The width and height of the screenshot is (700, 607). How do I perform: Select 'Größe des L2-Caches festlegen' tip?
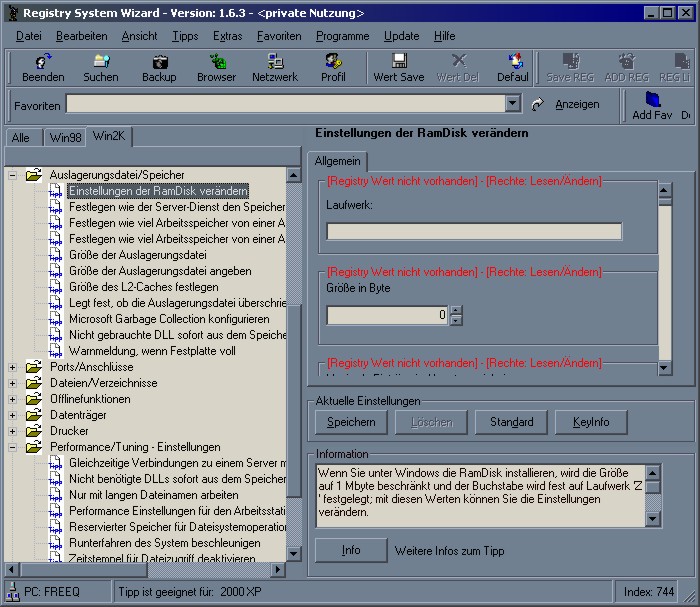144,287
